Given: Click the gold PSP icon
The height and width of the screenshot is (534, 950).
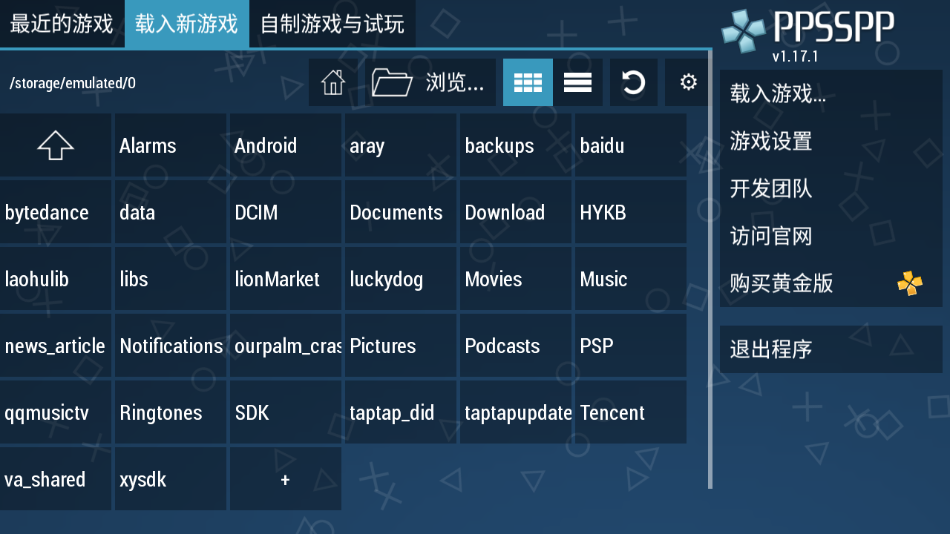Looking at the screenshot, I should pos(909,284).
